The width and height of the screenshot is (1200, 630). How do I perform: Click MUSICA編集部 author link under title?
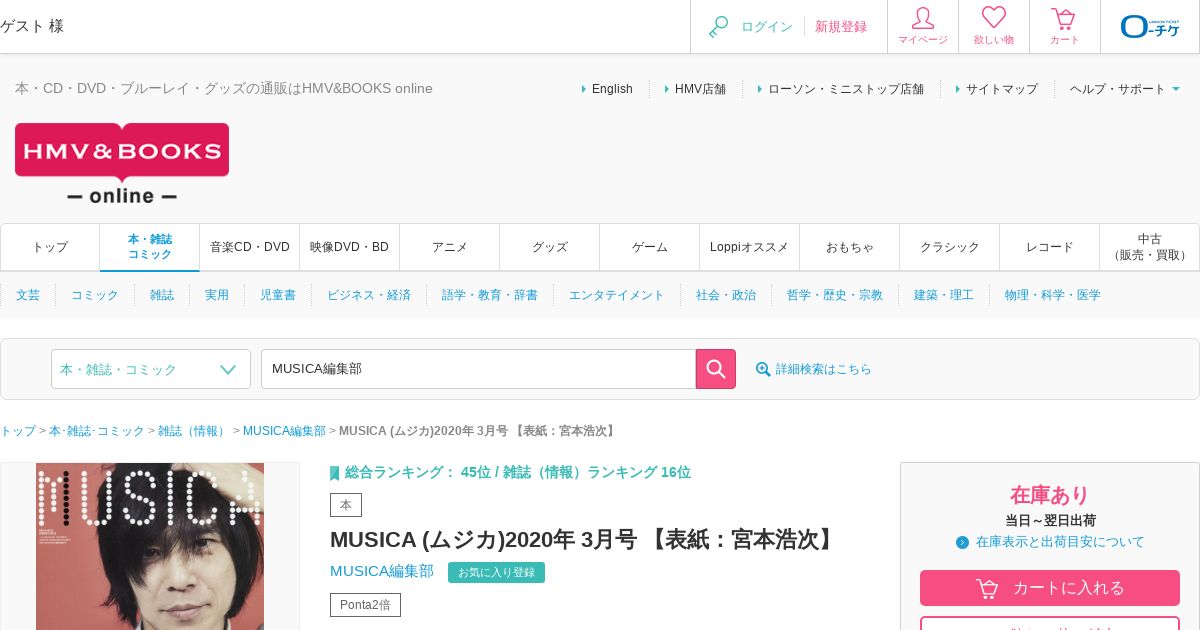click(382, 571)
